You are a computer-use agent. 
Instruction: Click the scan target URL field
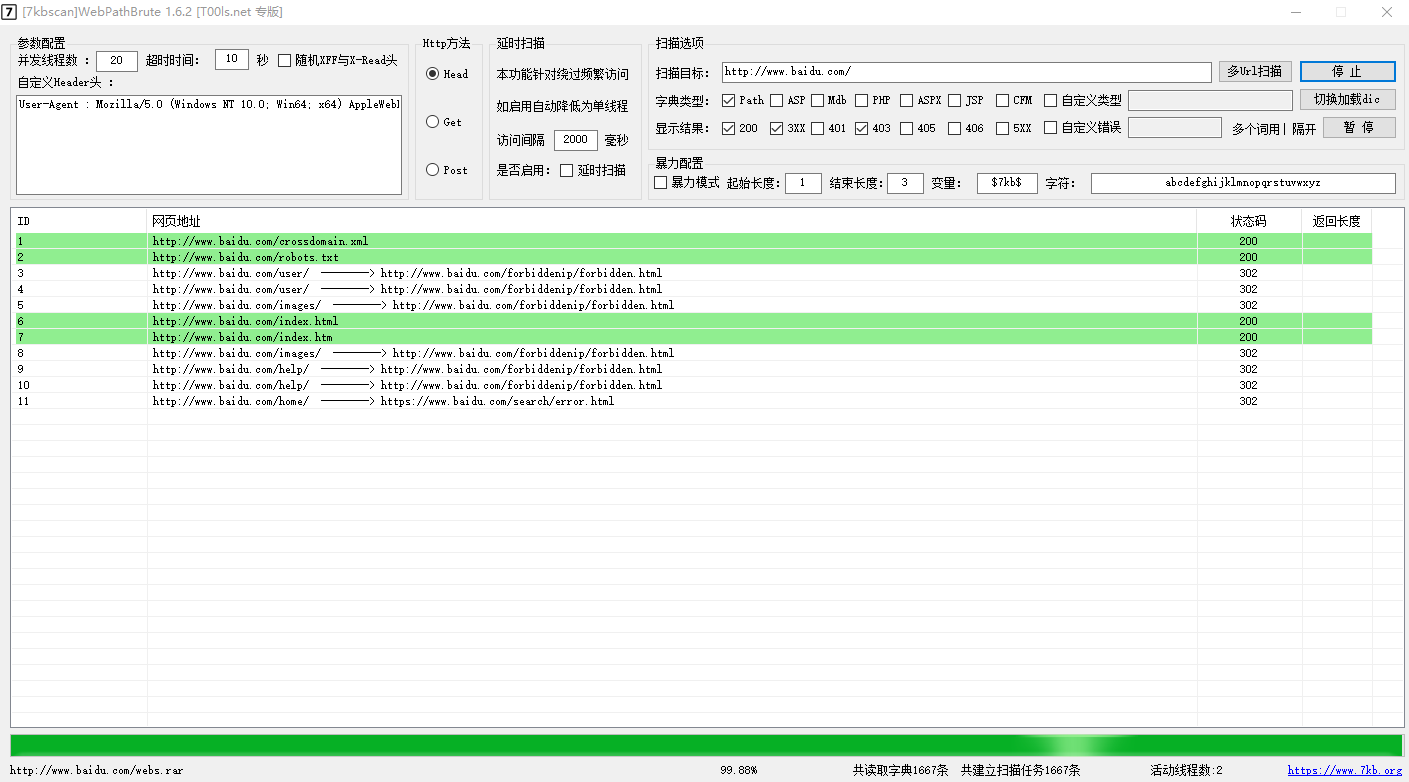coord(966,72)
